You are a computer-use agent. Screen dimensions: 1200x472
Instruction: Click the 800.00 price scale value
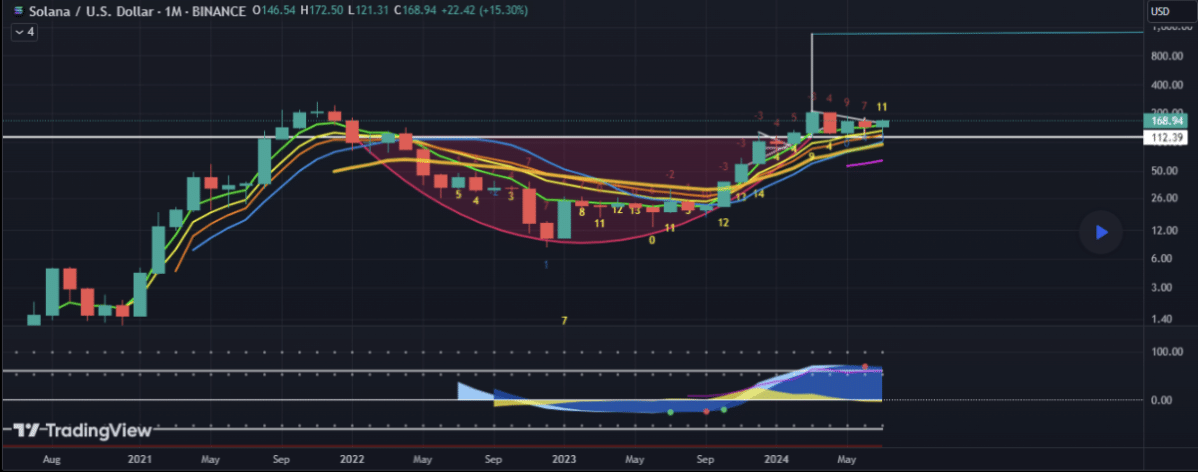tap(1166, 56)
